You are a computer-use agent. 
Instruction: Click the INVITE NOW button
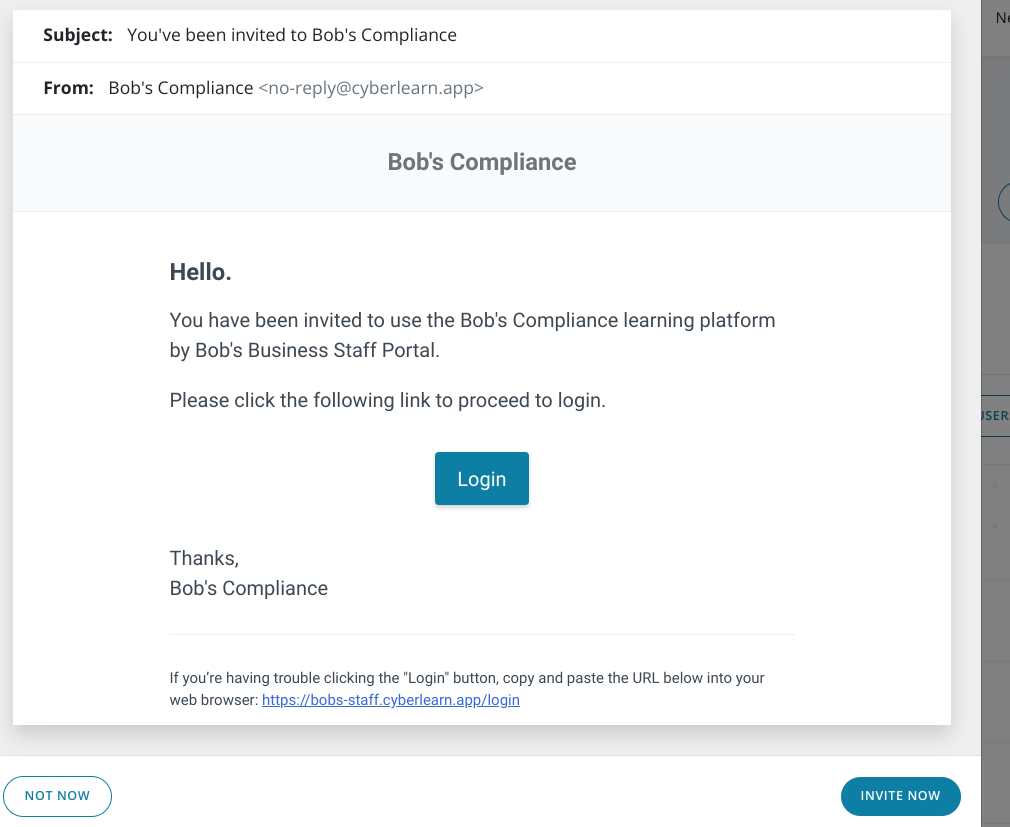[x=900, y=796]
